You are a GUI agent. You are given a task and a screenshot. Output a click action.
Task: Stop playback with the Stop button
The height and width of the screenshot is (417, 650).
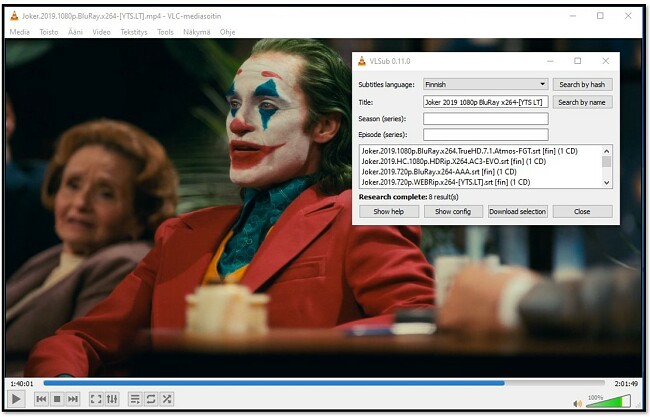tap(57, 399)
